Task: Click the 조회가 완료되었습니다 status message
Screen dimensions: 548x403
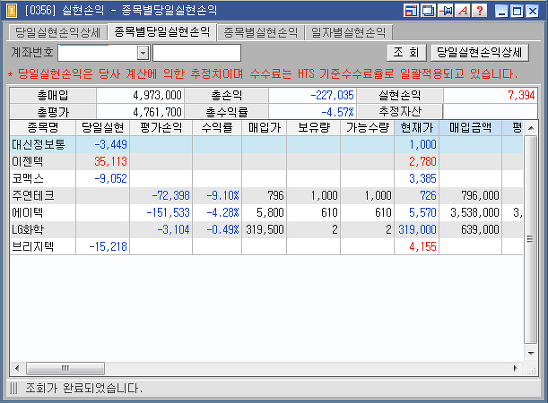Action: coord(84,388)
